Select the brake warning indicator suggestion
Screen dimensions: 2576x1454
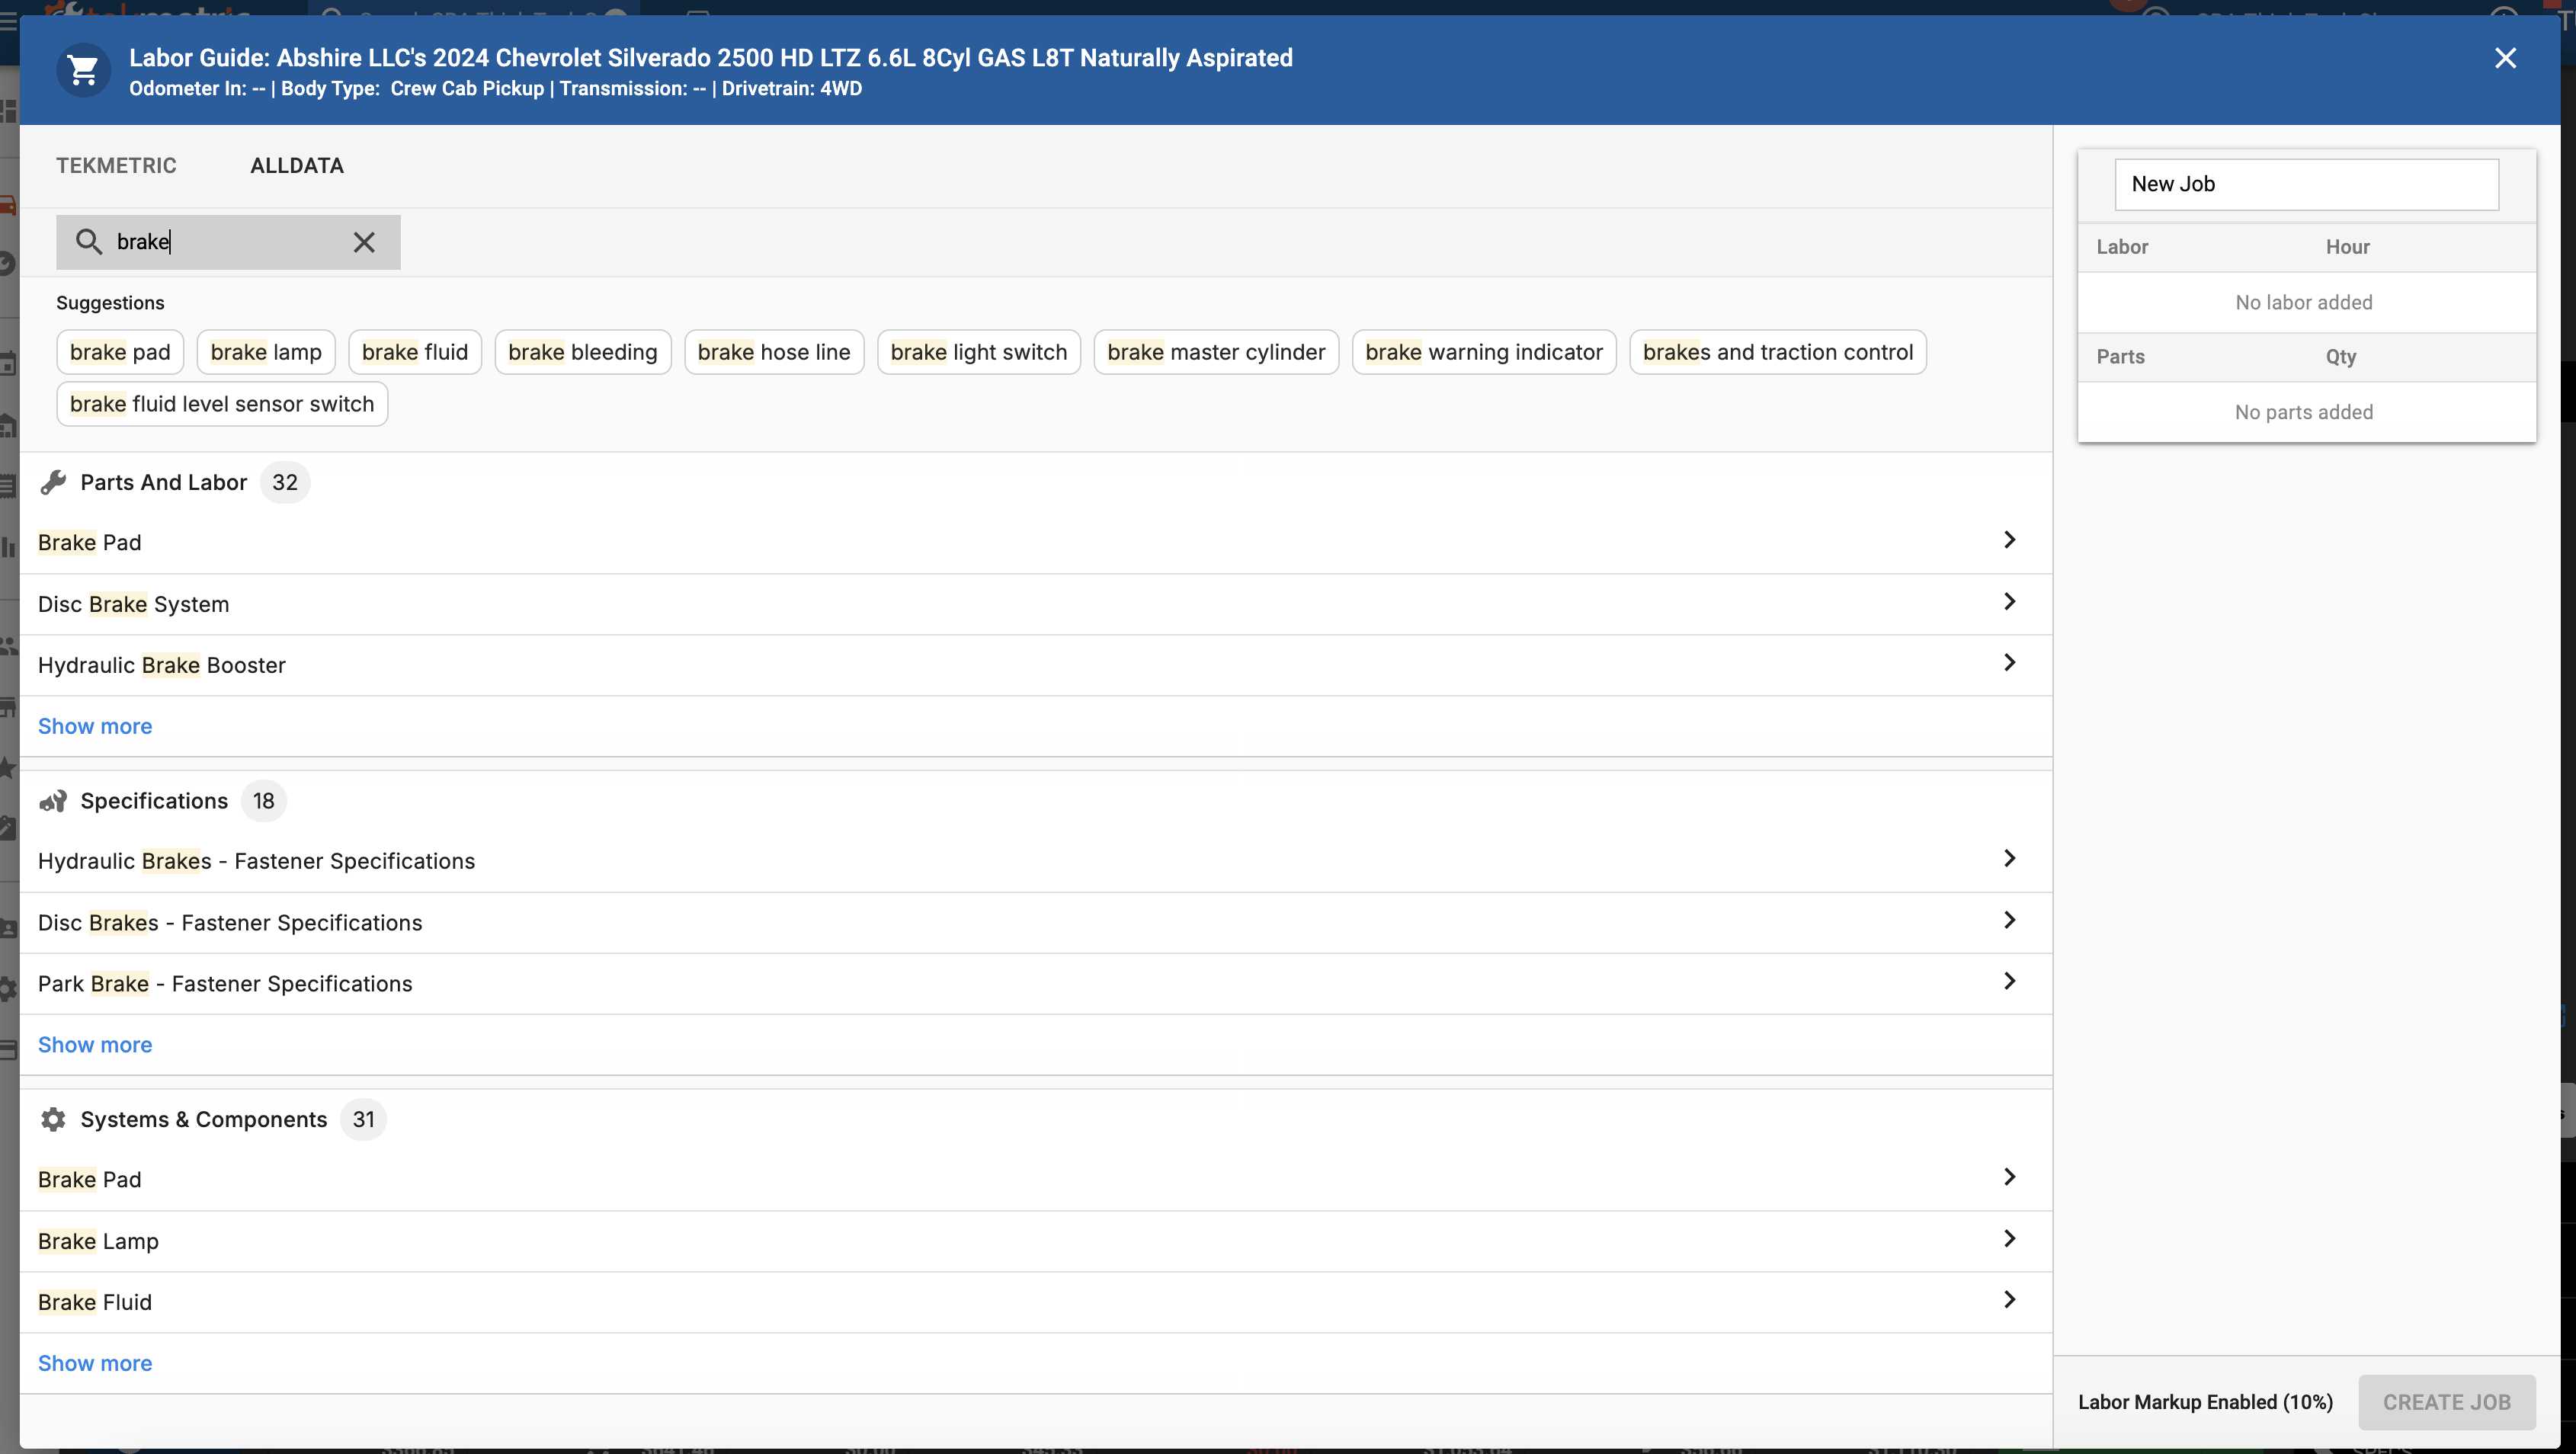tap(1484, 352)
